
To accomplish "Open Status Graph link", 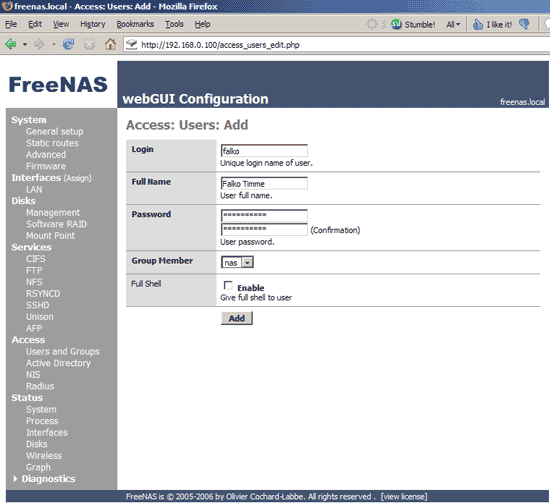I will [38, 467].
